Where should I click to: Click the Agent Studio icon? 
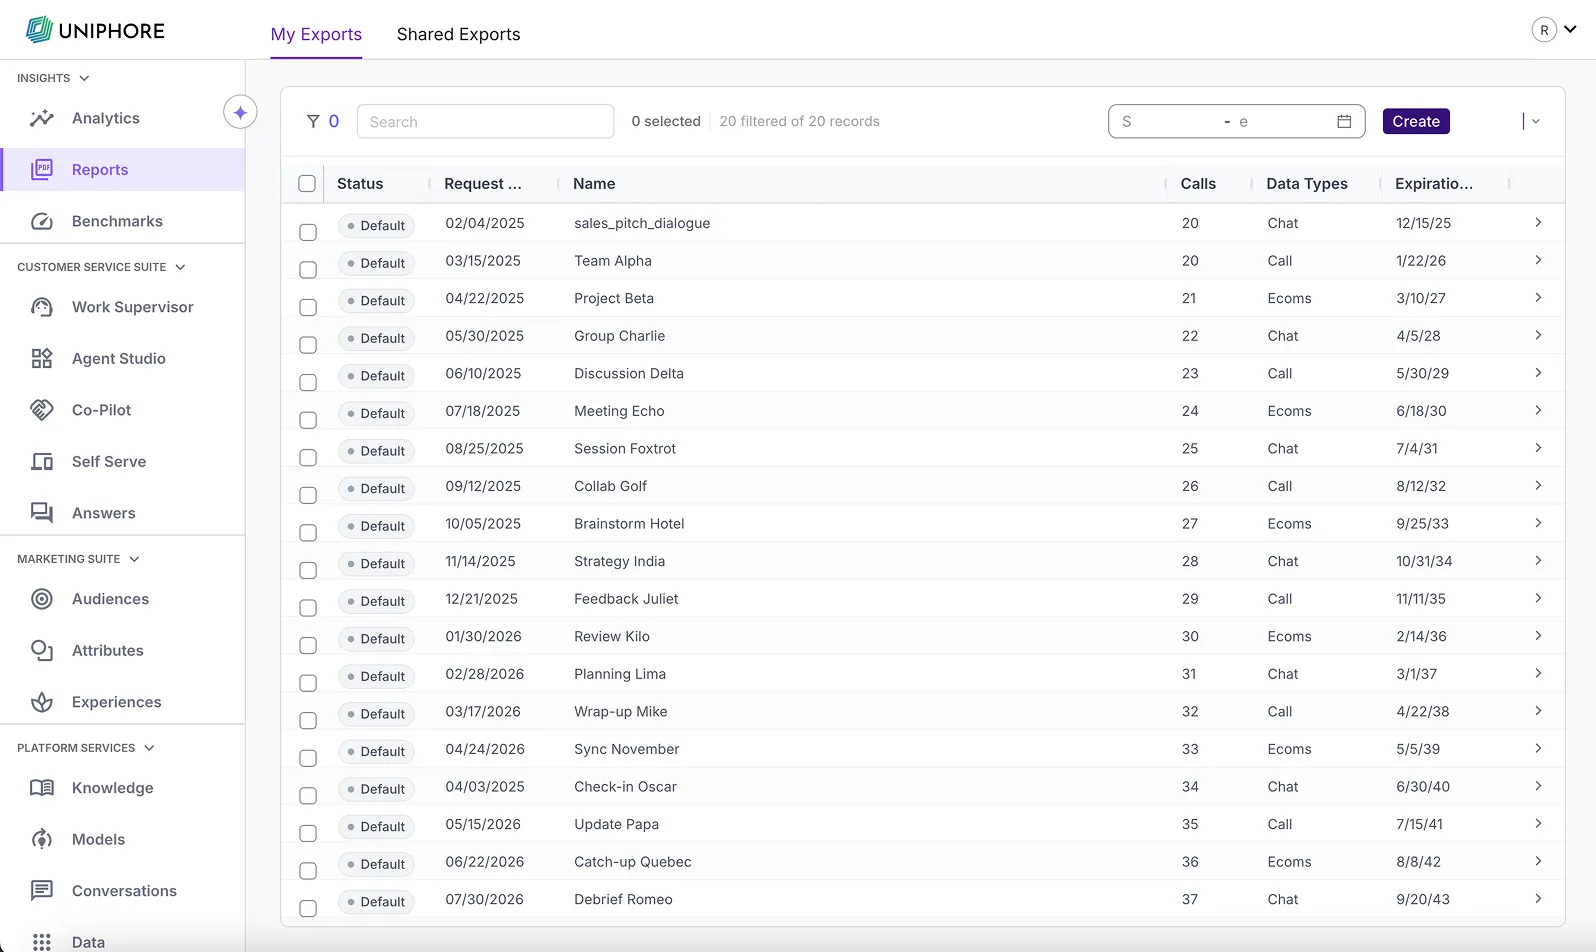[42, 359]
